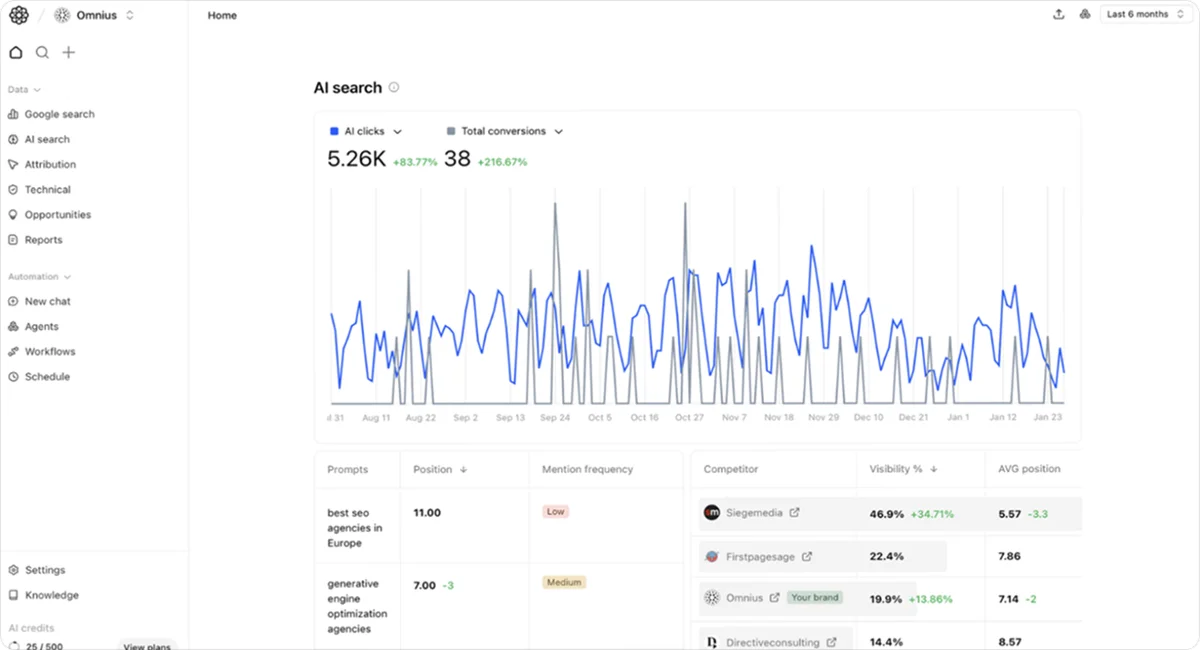Open Directiveconsulting external link icon
This screenshot has height=650, width=1200.
point(830,642)
